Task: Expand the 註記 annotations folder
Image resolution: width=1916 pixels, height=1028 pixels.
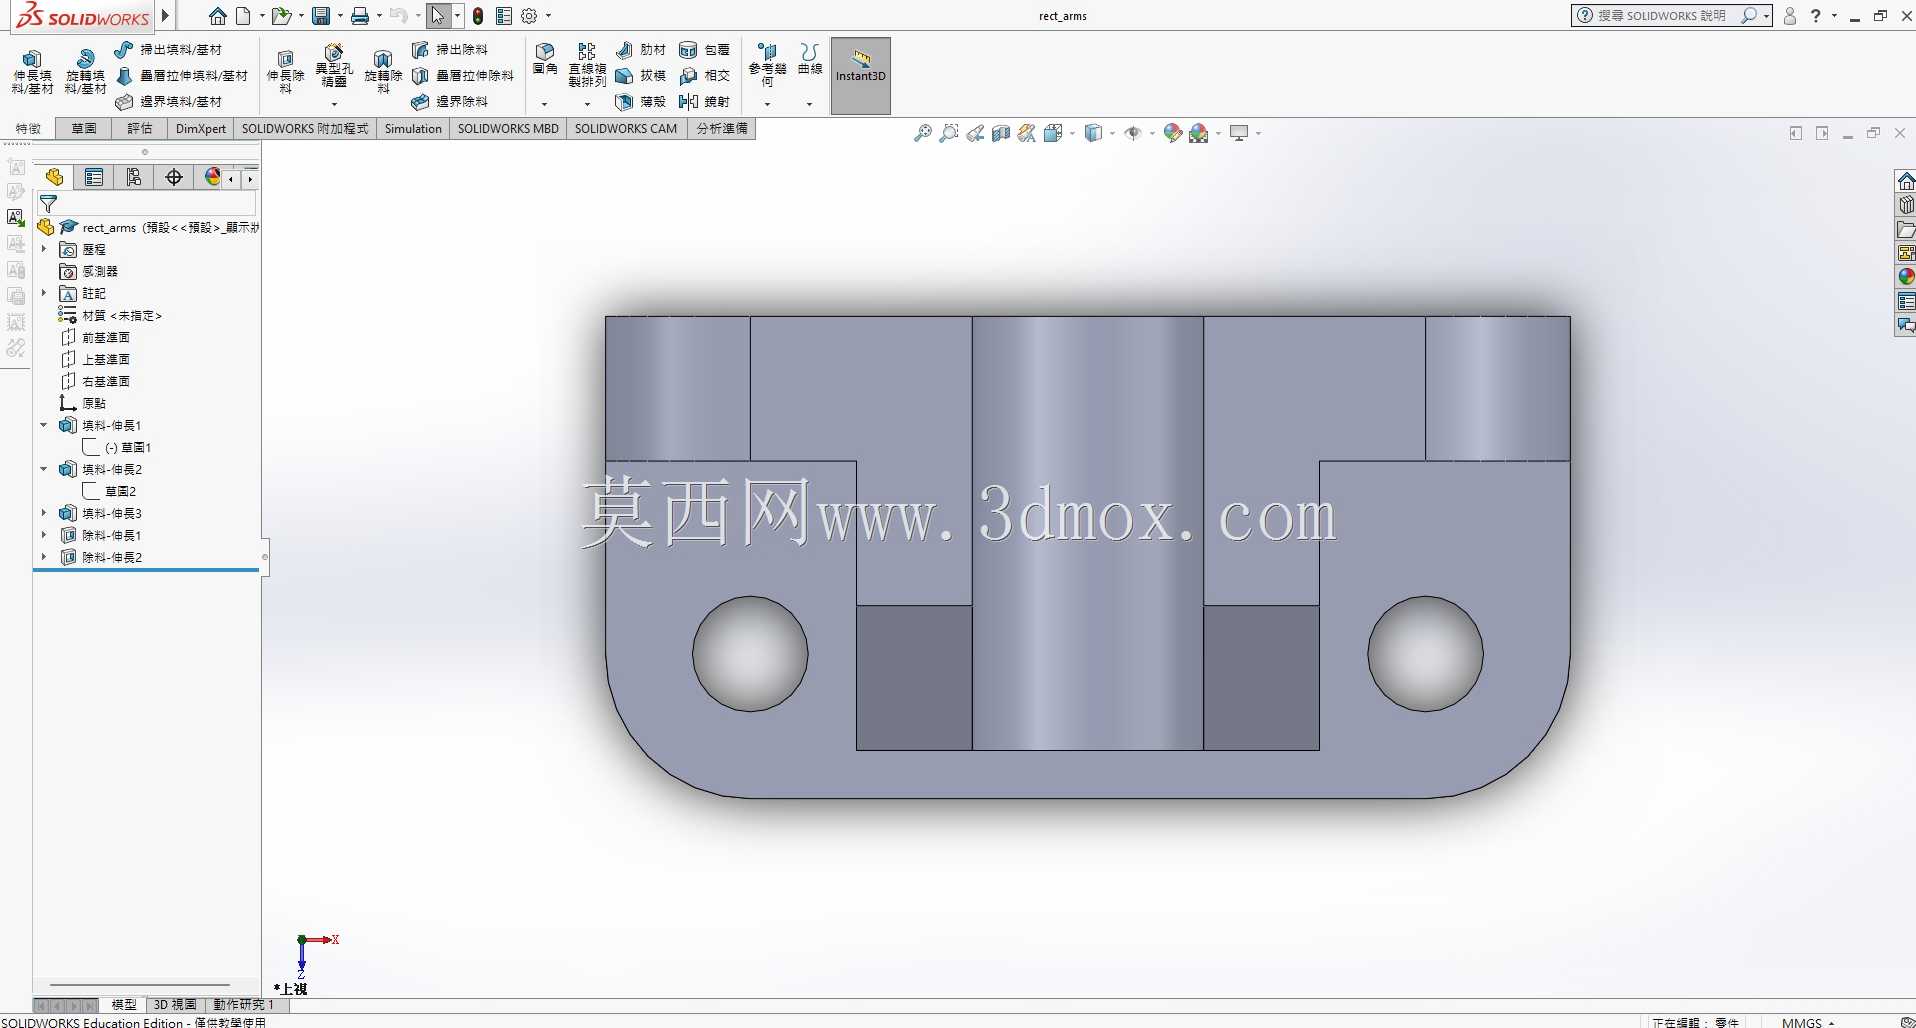Action: click(44, 293)
